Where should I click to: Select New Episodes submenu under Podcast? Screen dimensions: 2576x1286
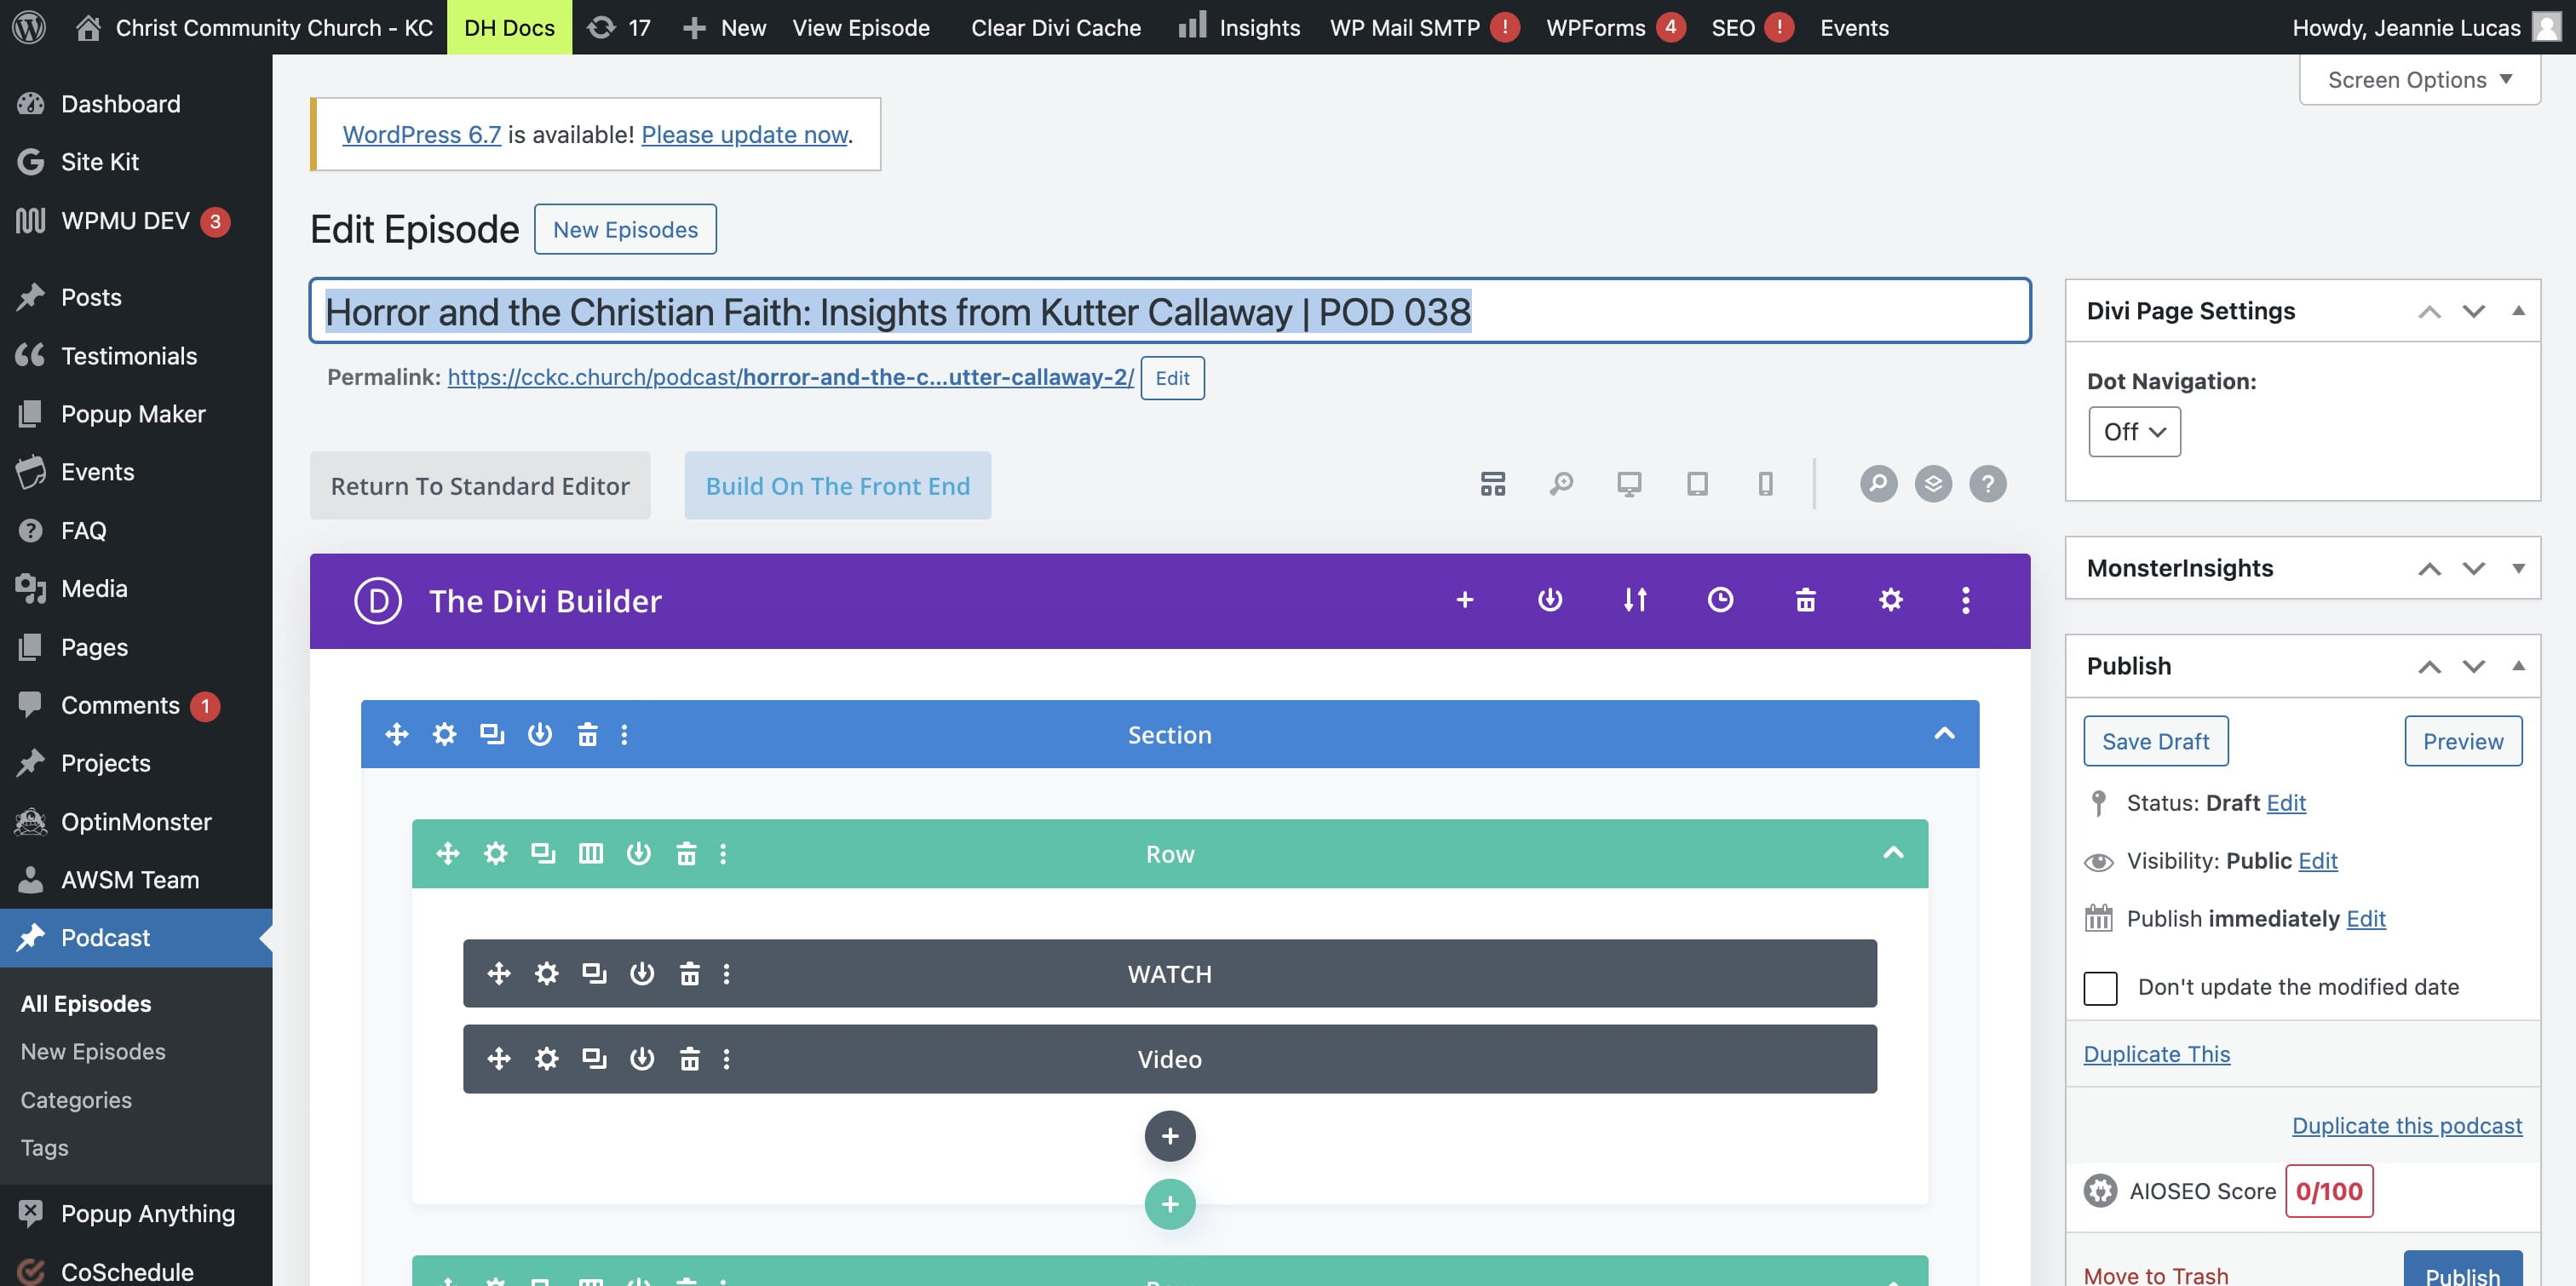click(93, 1052)
